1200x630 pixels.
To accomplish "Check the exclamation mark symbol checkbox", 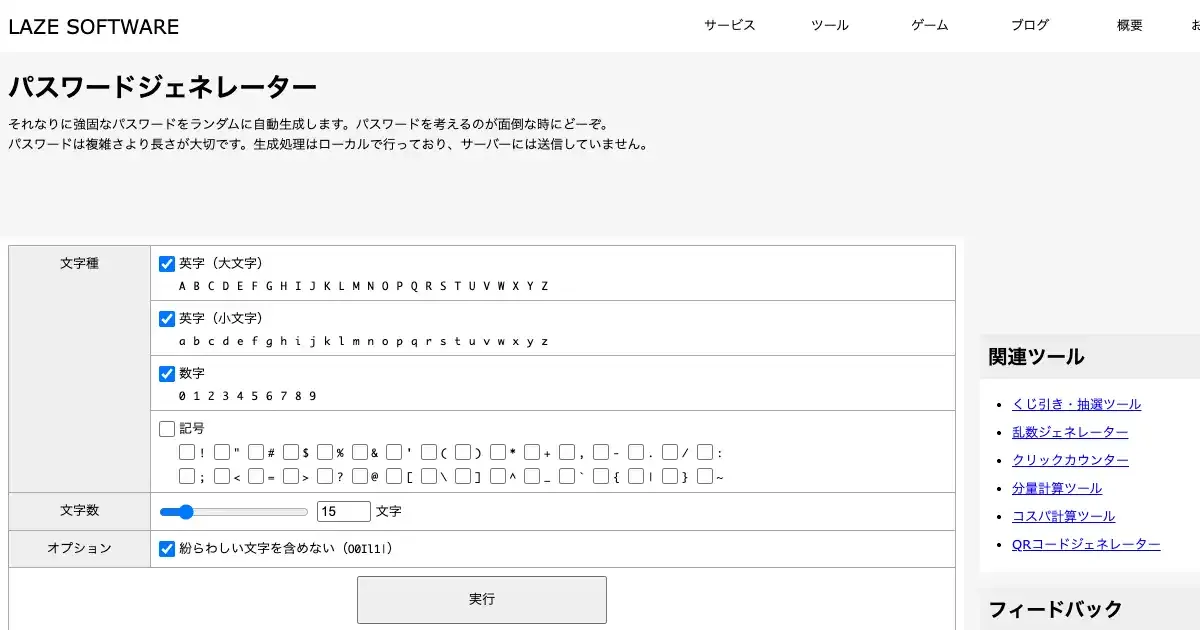I will point(187,452).
